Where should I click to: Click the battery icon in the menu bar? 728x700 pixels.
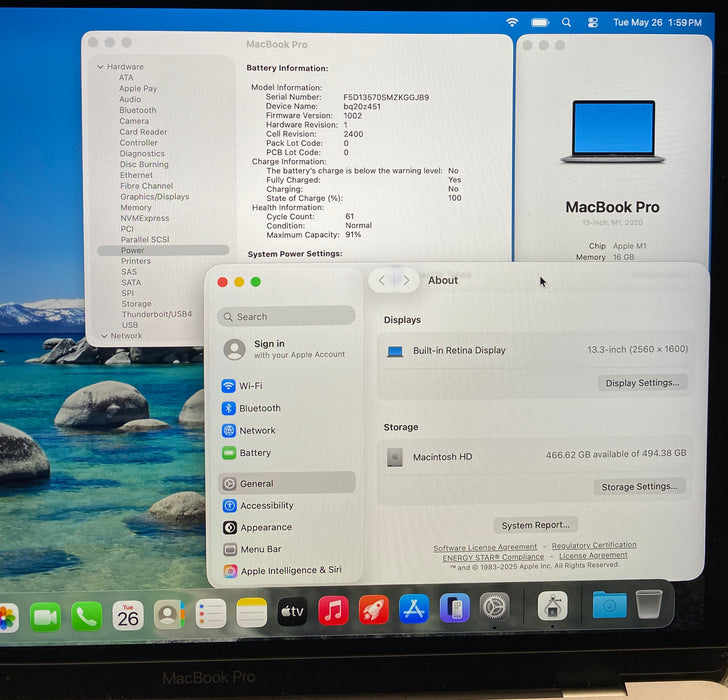(540, 22)
